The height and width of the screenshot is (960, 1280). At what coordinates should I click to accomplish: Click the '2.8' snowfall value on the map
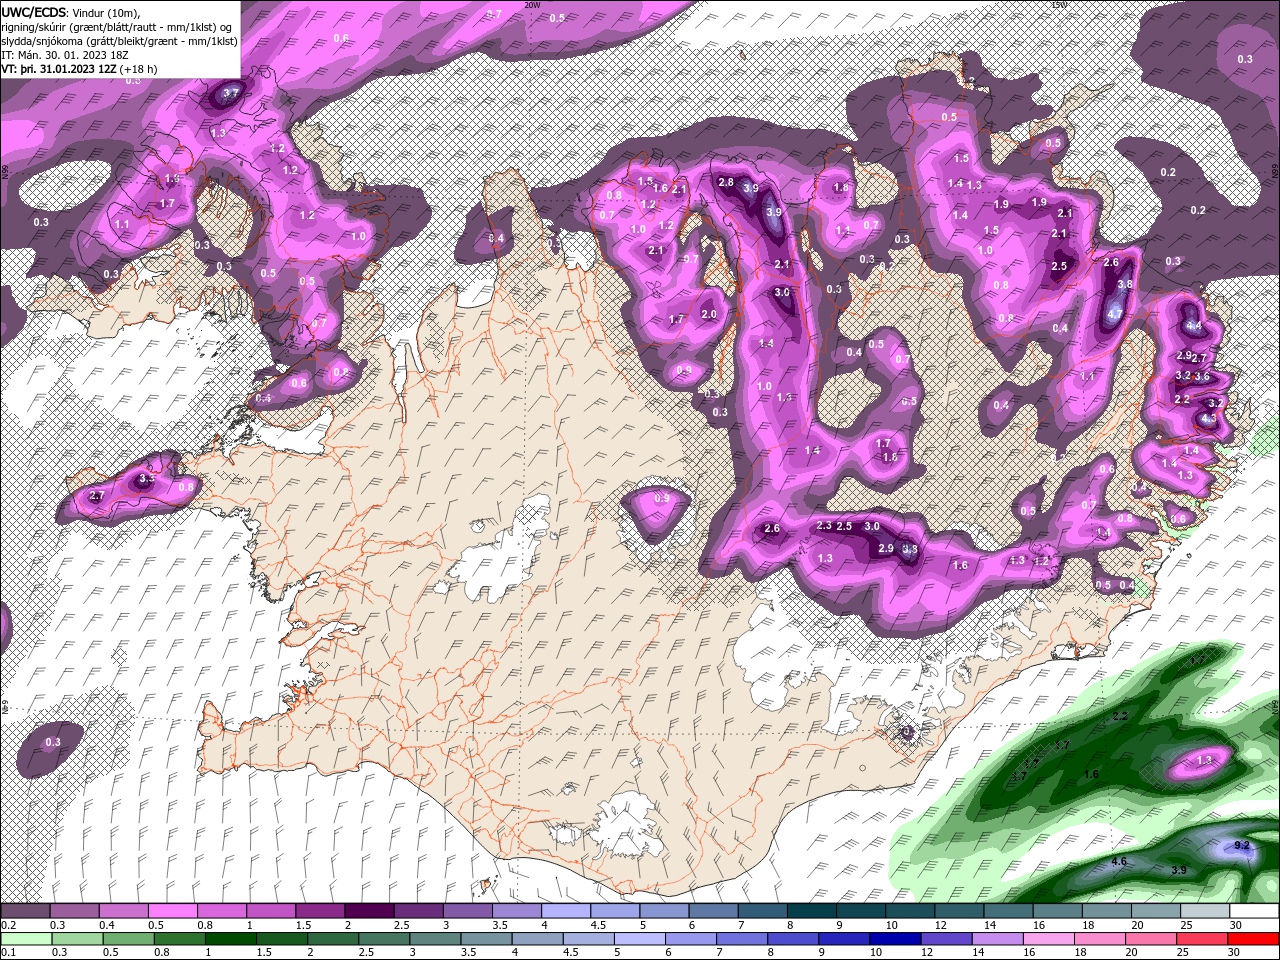click(726, 182)
